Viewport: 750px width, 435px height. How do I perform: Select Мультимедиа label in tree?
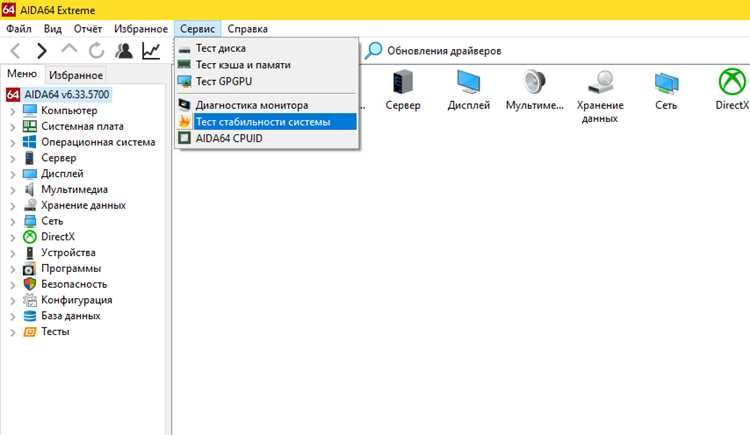coord(75,190)
